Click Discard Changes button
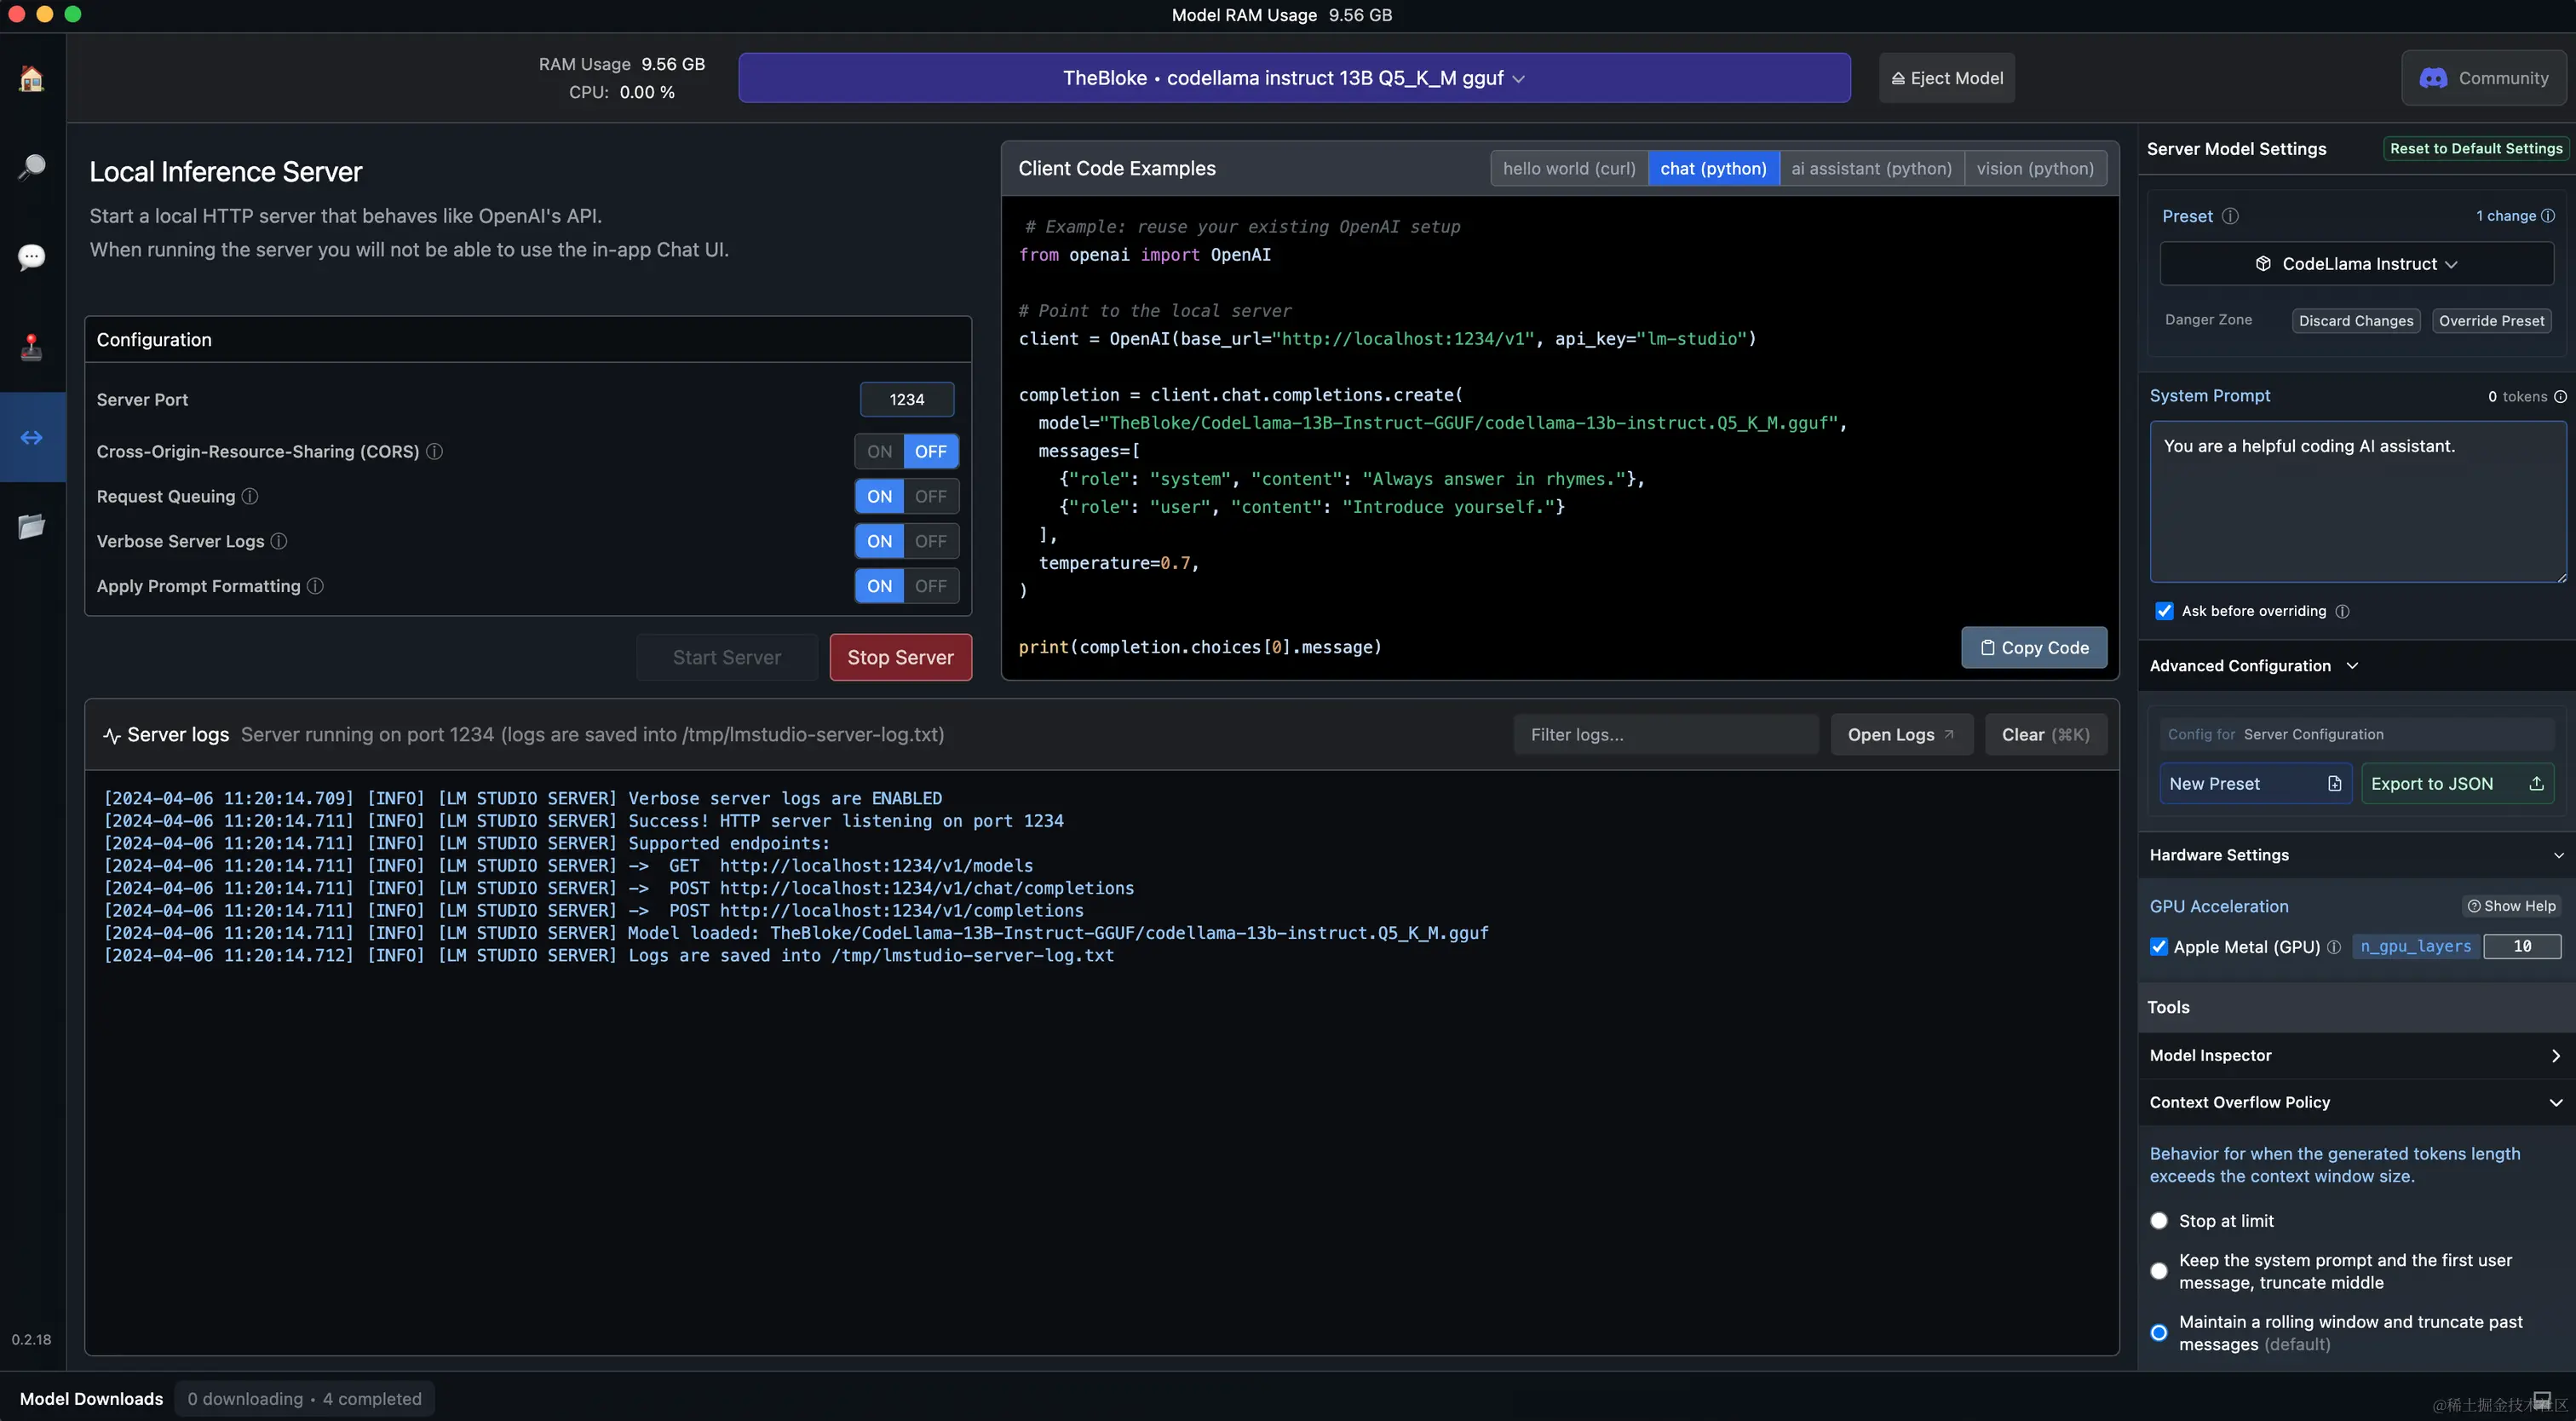 point(2356,321)
